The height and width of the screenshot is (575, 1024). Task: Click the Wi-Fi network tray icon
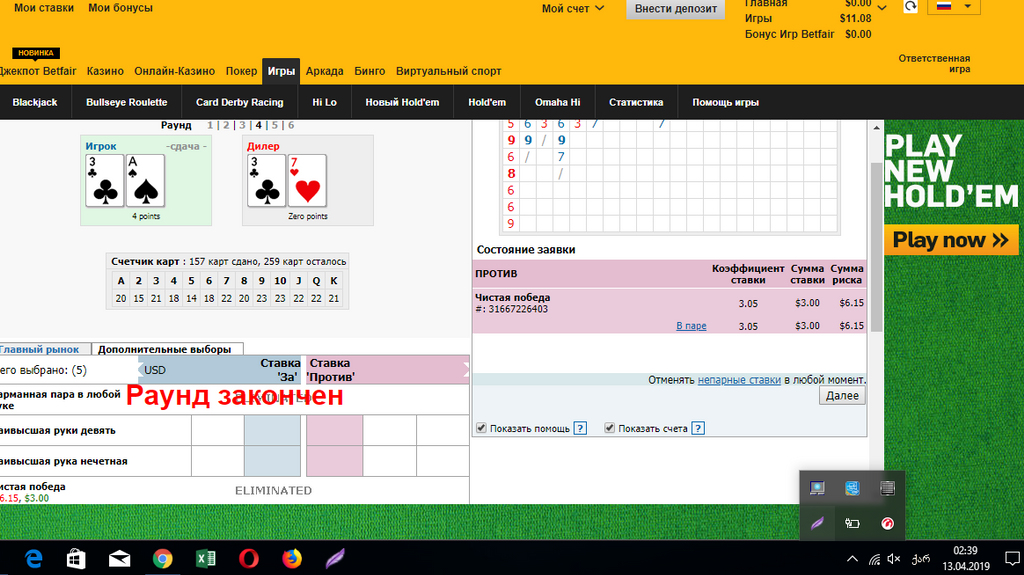tap(874, 559)
